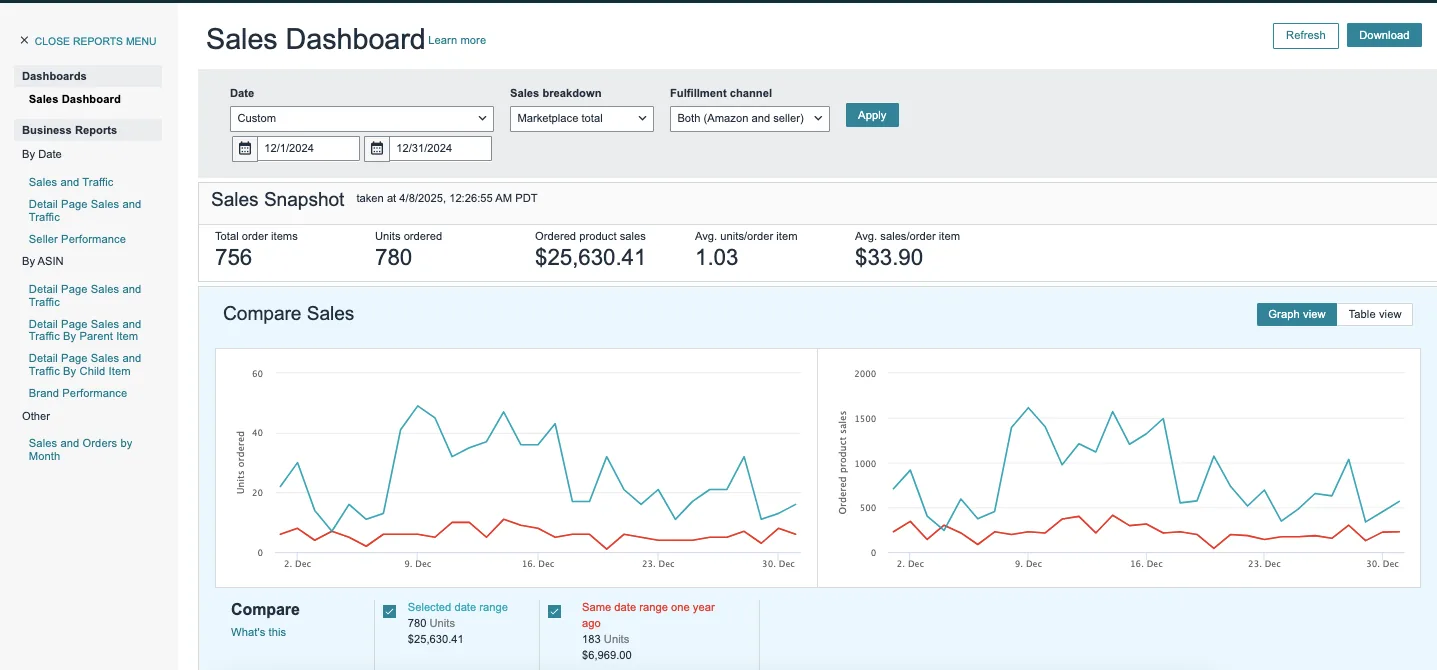Open the Learn more link

pyautogui.click(x=457, y=41)
